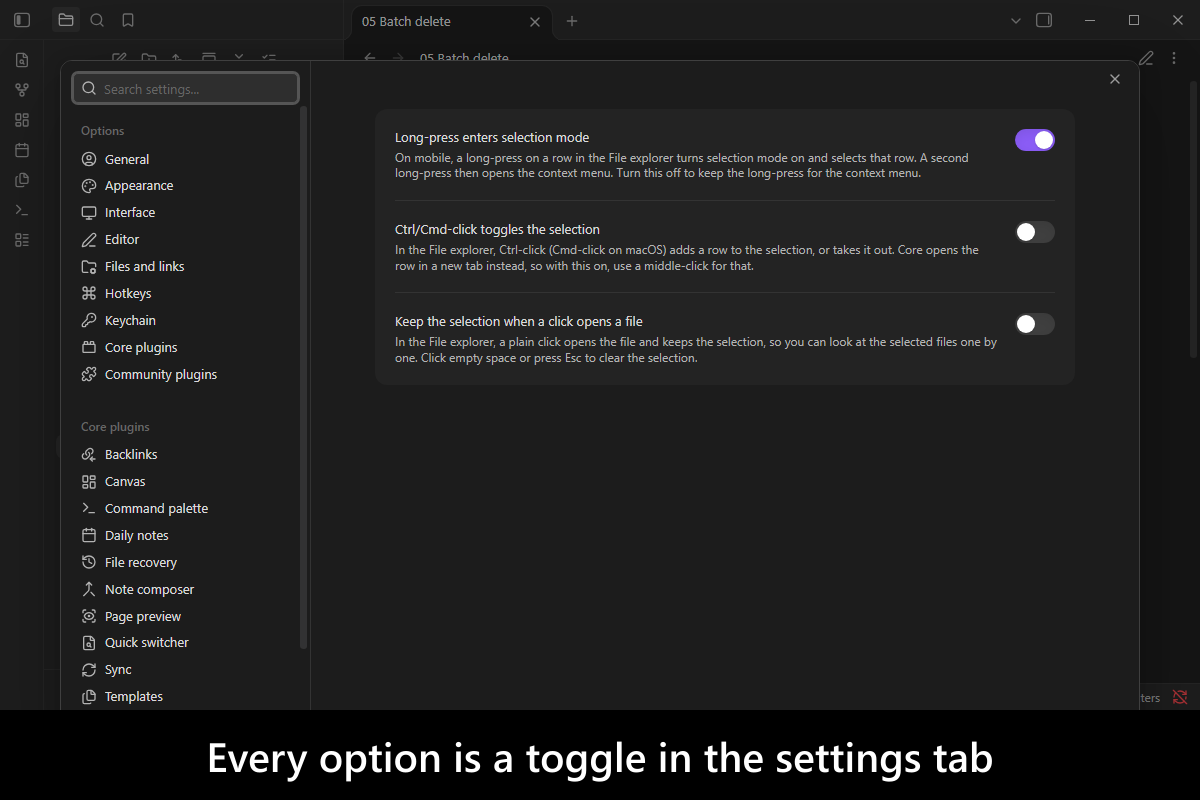Screen dimensions: 1200x800
Task: Click "Keep the selection when a click opens a file" heading
Action: coord(518,322)
